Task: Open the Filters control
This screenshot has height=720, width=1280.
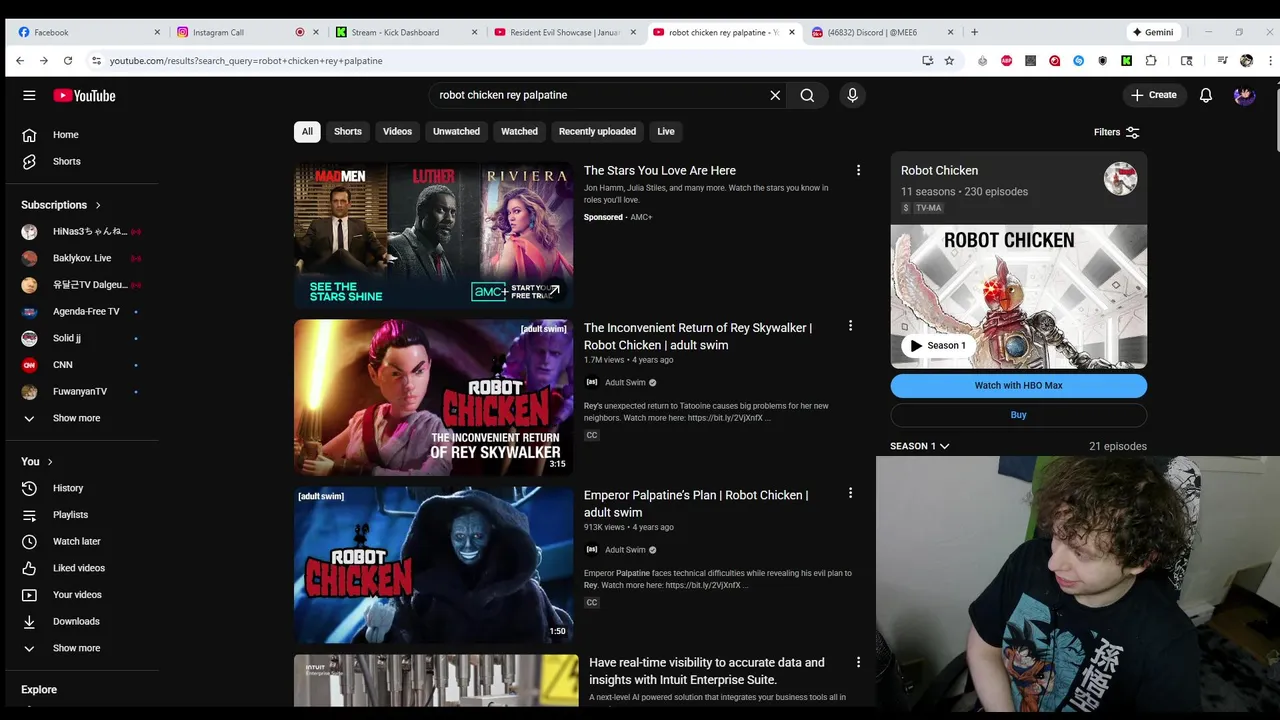Action: (x=1117, y=132)
